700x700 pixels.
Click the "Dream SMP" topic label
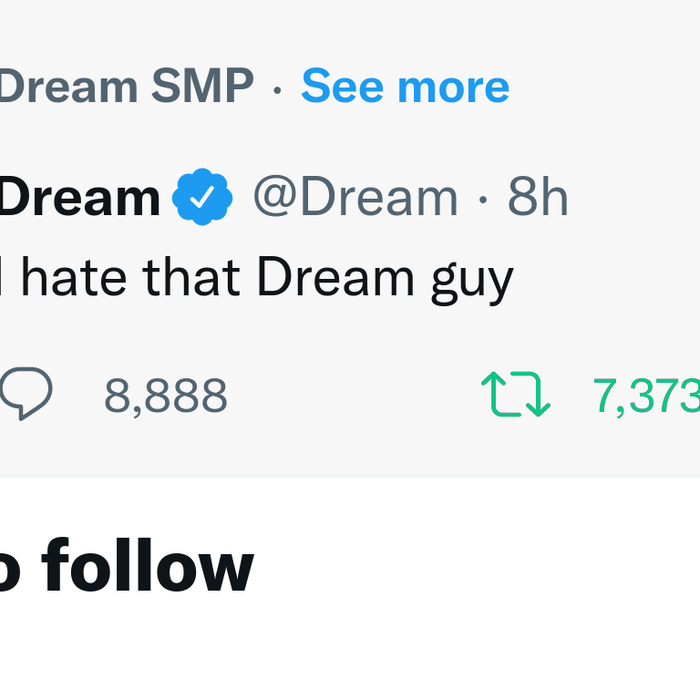point(125,87)
